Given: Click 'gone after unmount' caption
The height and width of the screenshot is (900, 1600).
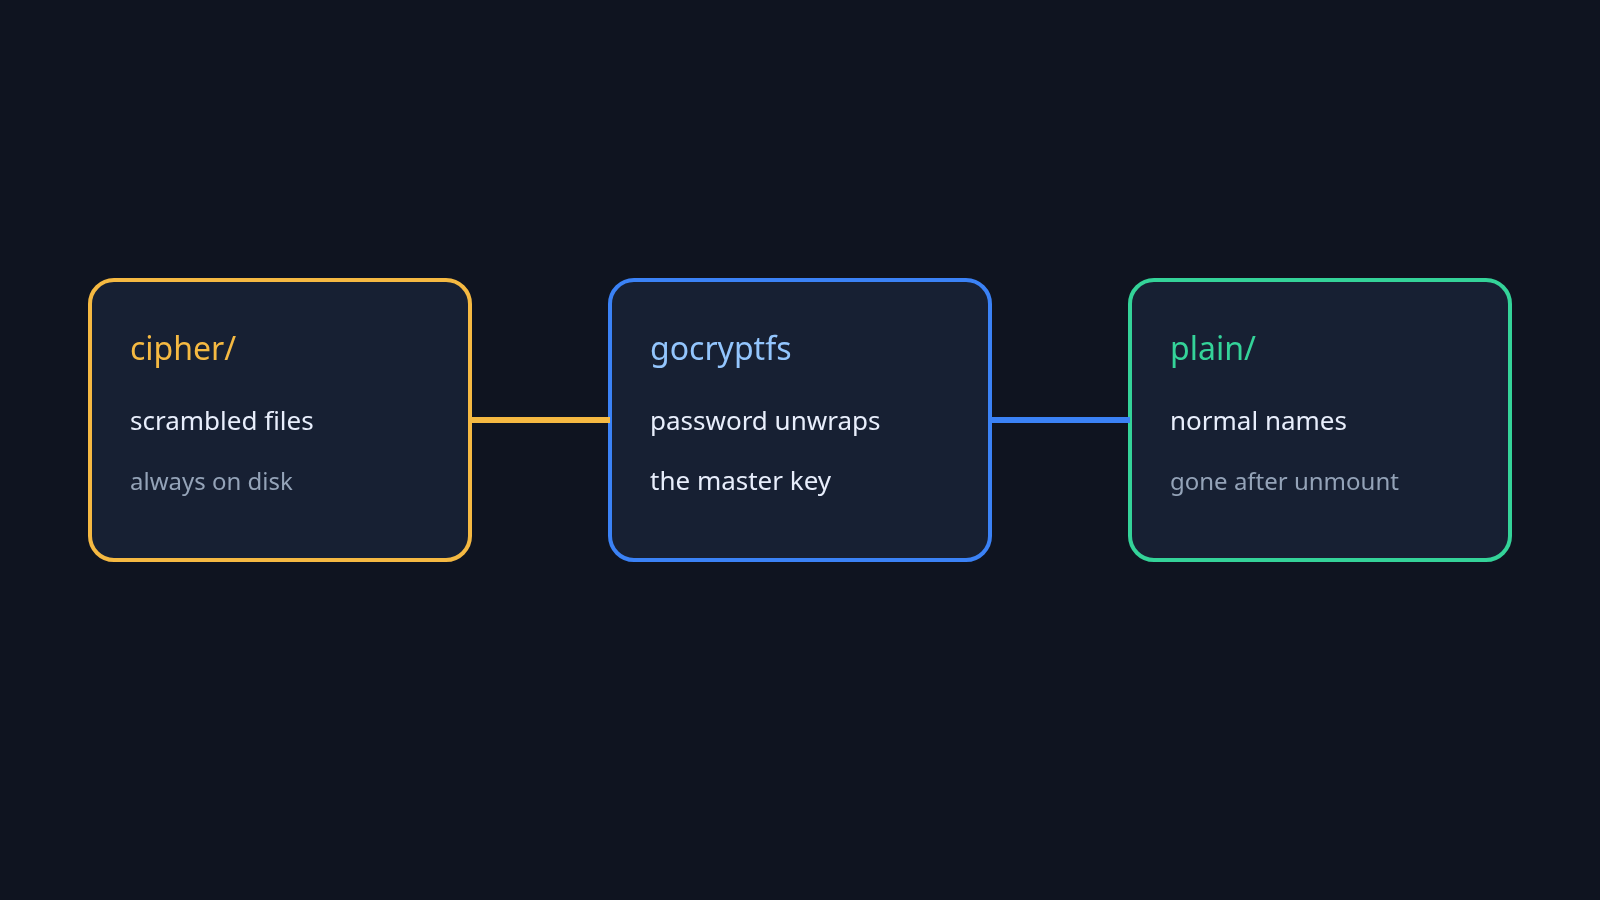Looking at the screenshot, I should click(1284, 482).
